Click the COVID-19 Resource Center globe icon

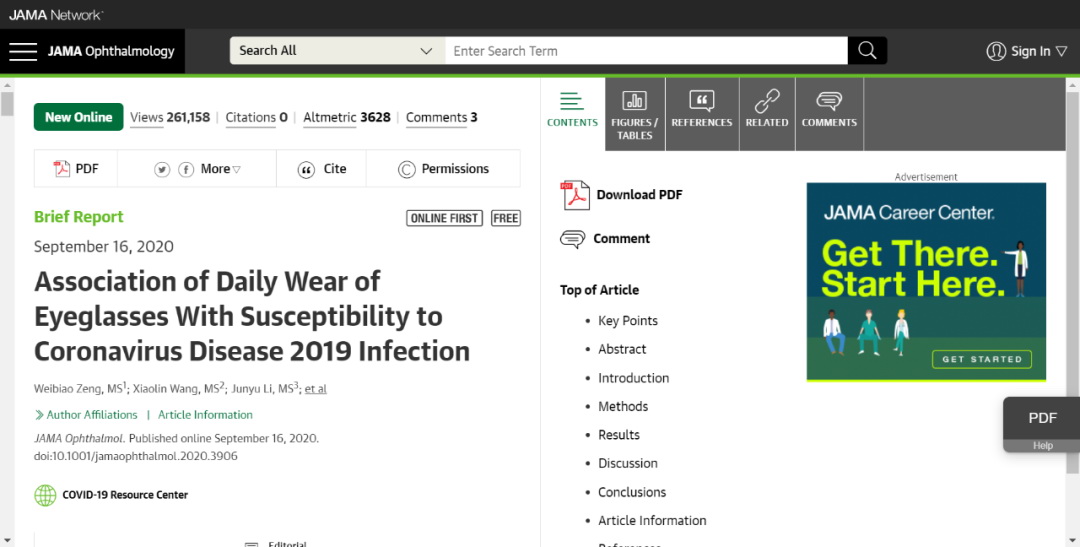point(45,495)
